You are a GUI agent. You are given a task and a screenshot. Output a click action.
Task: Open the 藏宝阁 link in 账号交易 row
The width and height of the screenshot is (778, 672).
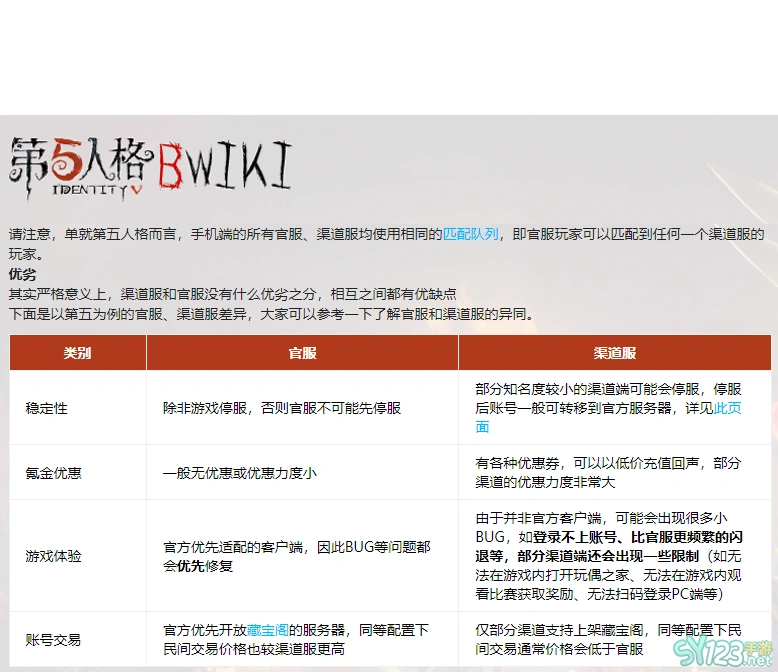tap(267, 630)
